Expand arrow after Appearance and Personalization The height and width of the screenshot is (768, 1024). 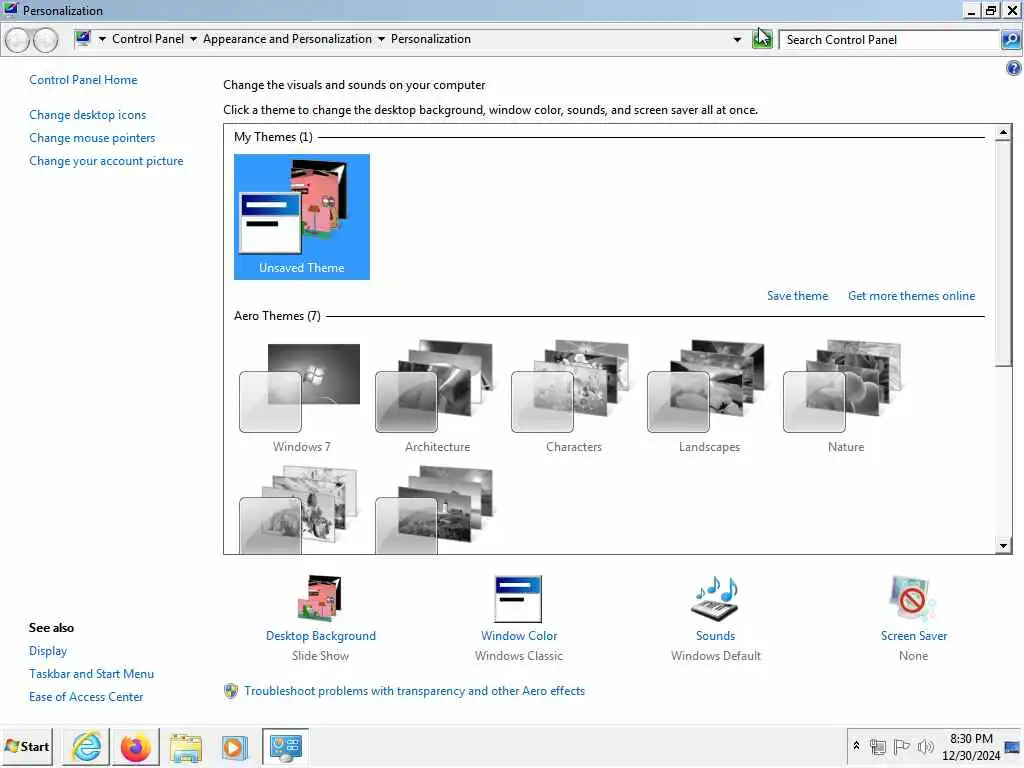381,39
